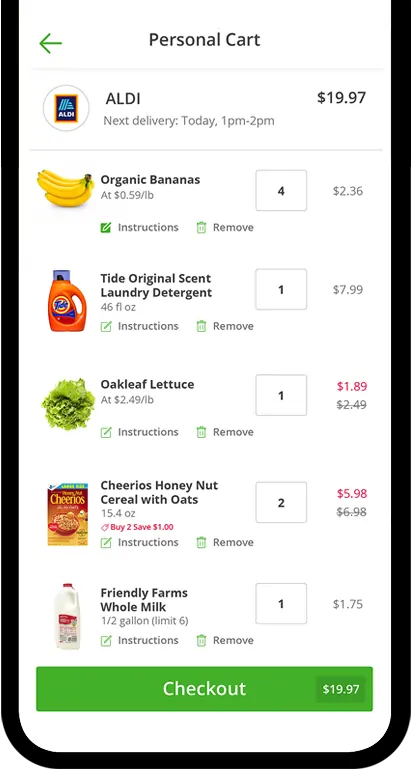Screen dimensions: 412x778
Task: Open the quantity selector for Tide Detergent
Action: (281, 289)
